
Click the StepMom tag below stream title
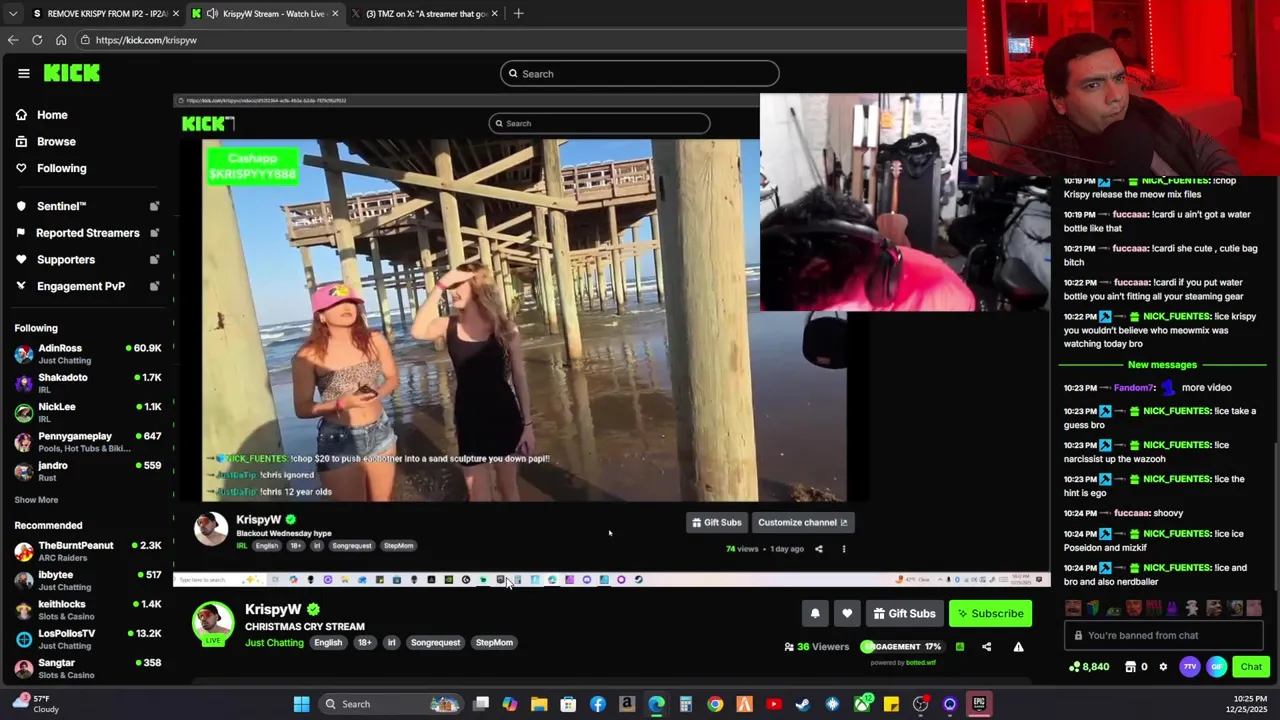point(494,643)
